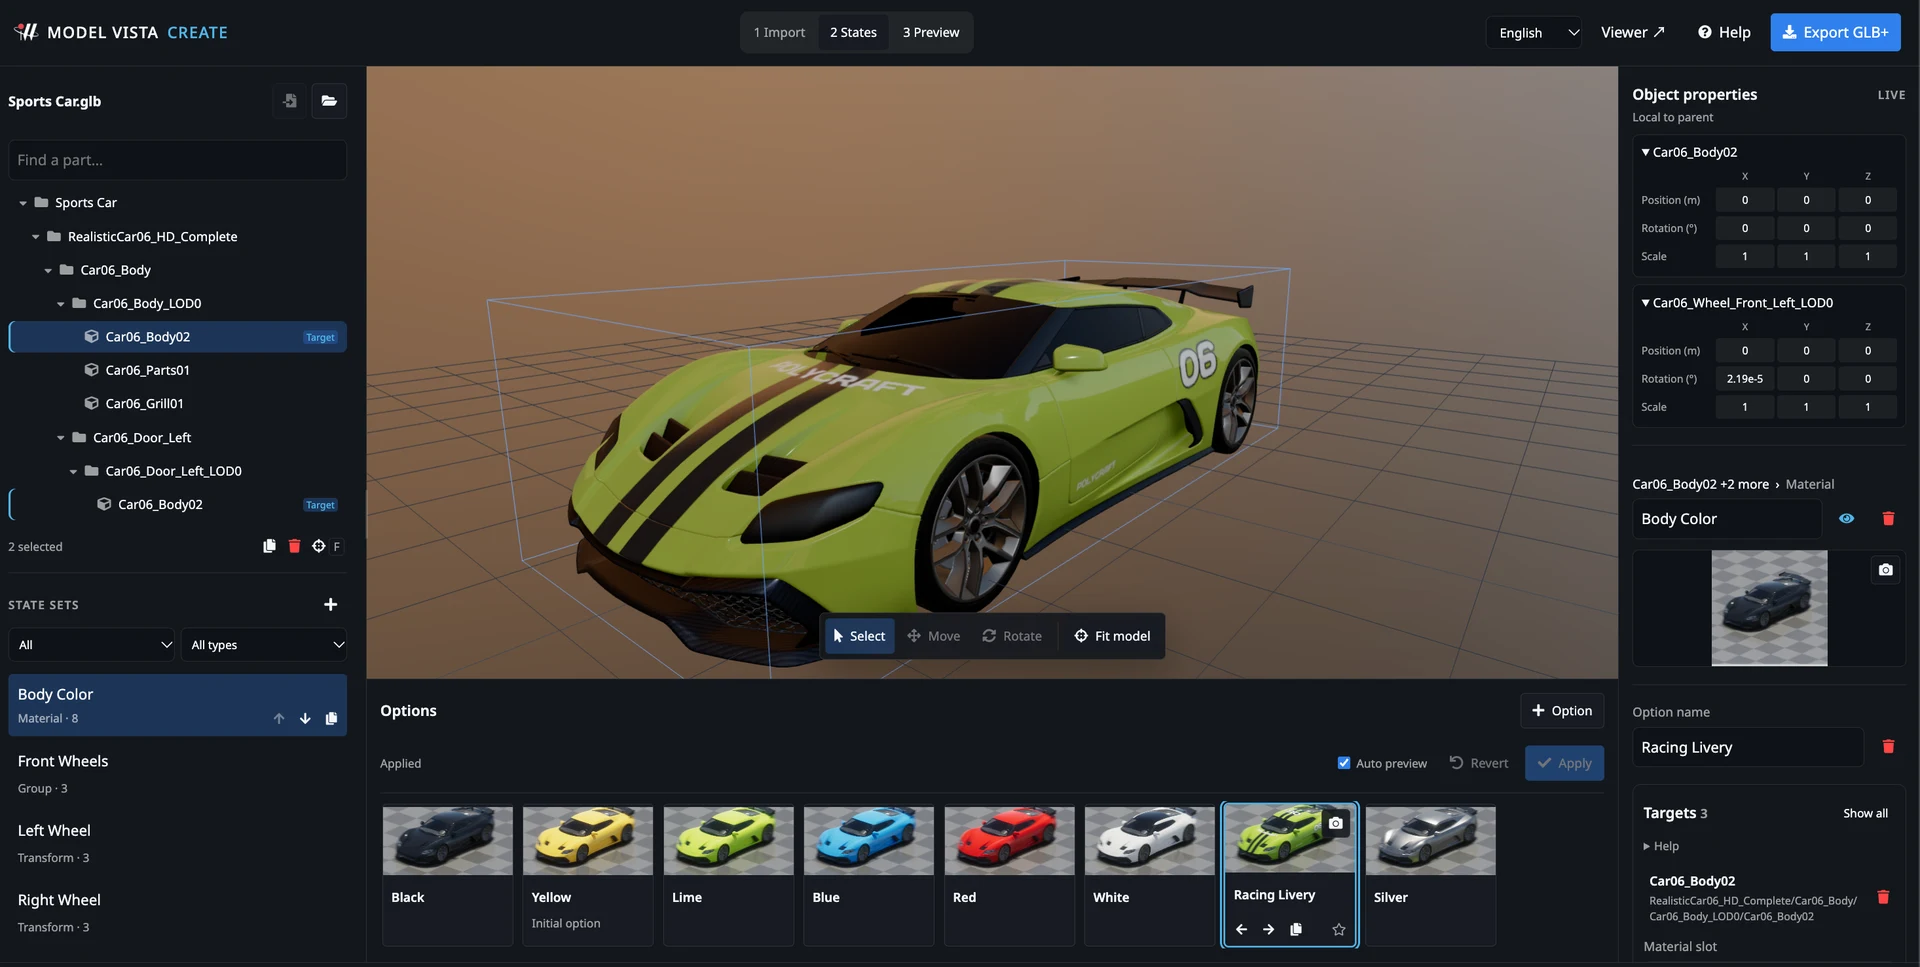Mark Racing Livery as initial with star
The image size is (1920, 967).
pyautogui.click(x=1339, y=929)
